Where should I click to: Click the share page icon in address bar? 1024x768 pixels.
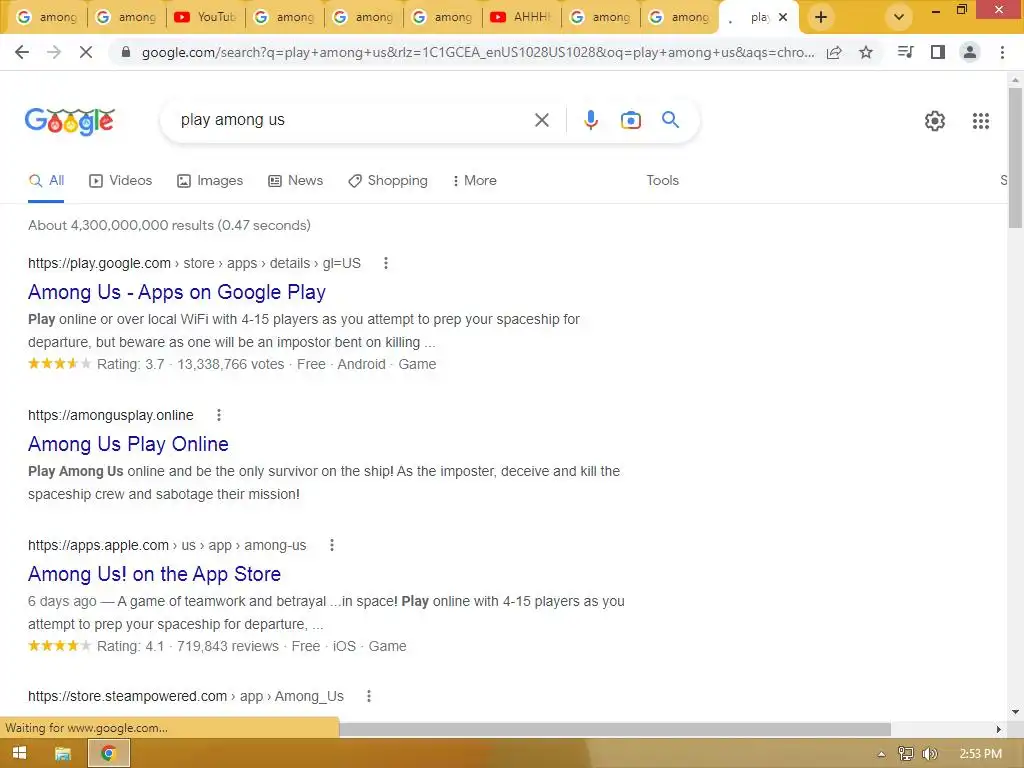click(x=834, y=52)
